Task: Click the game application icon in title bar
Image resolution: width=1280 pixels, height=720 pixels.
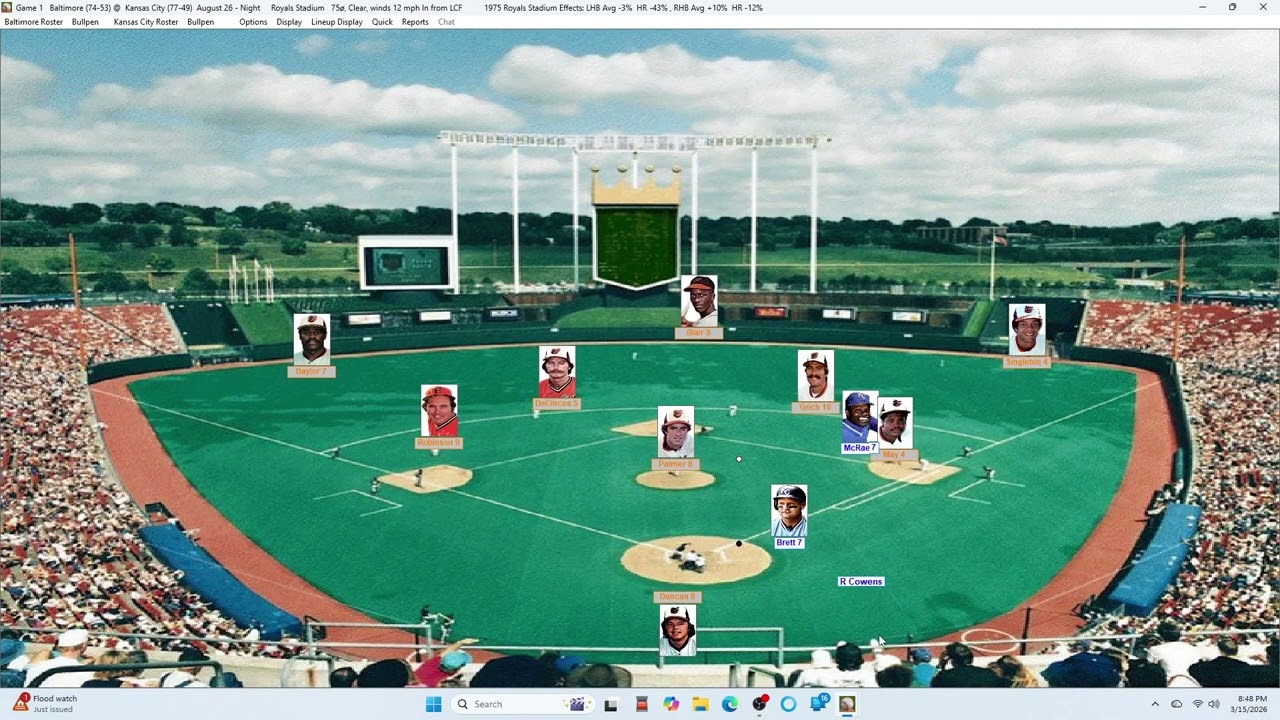Action: (7, 7)
